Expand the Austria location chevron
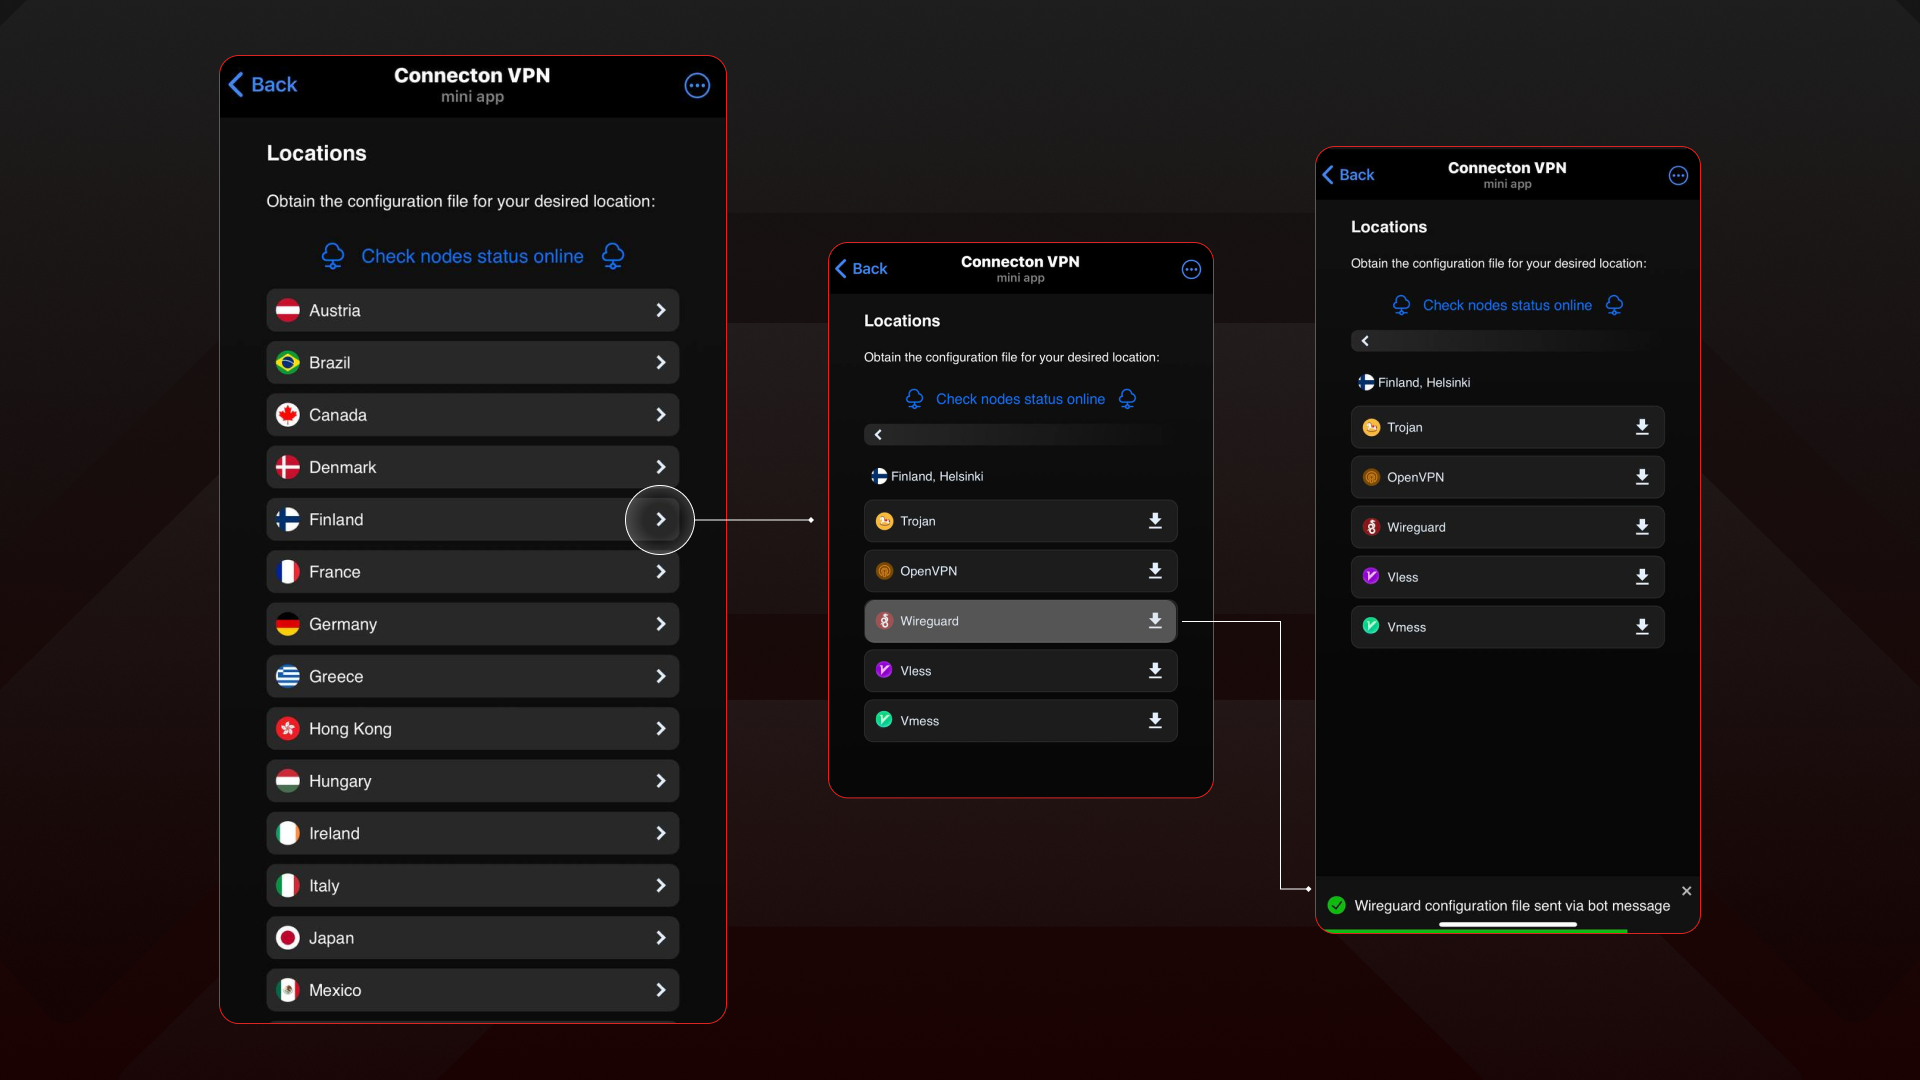The width and height of the screenshot is (1920, 1080). [x=660, y=311]
